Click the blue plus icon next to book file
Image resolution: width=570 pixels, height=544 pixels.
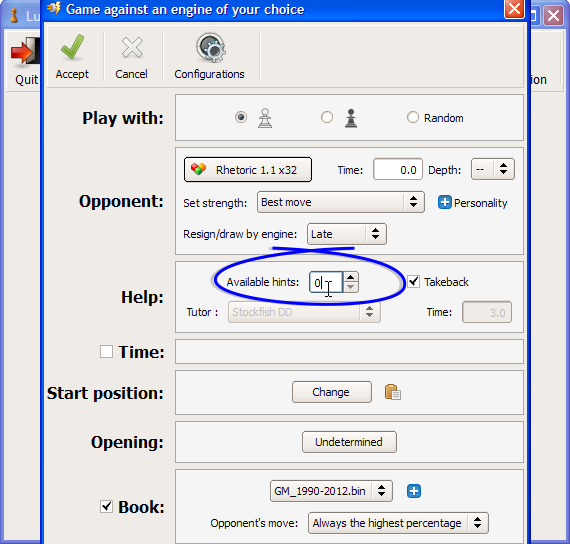pyautogui.click(x=414, y=491)
